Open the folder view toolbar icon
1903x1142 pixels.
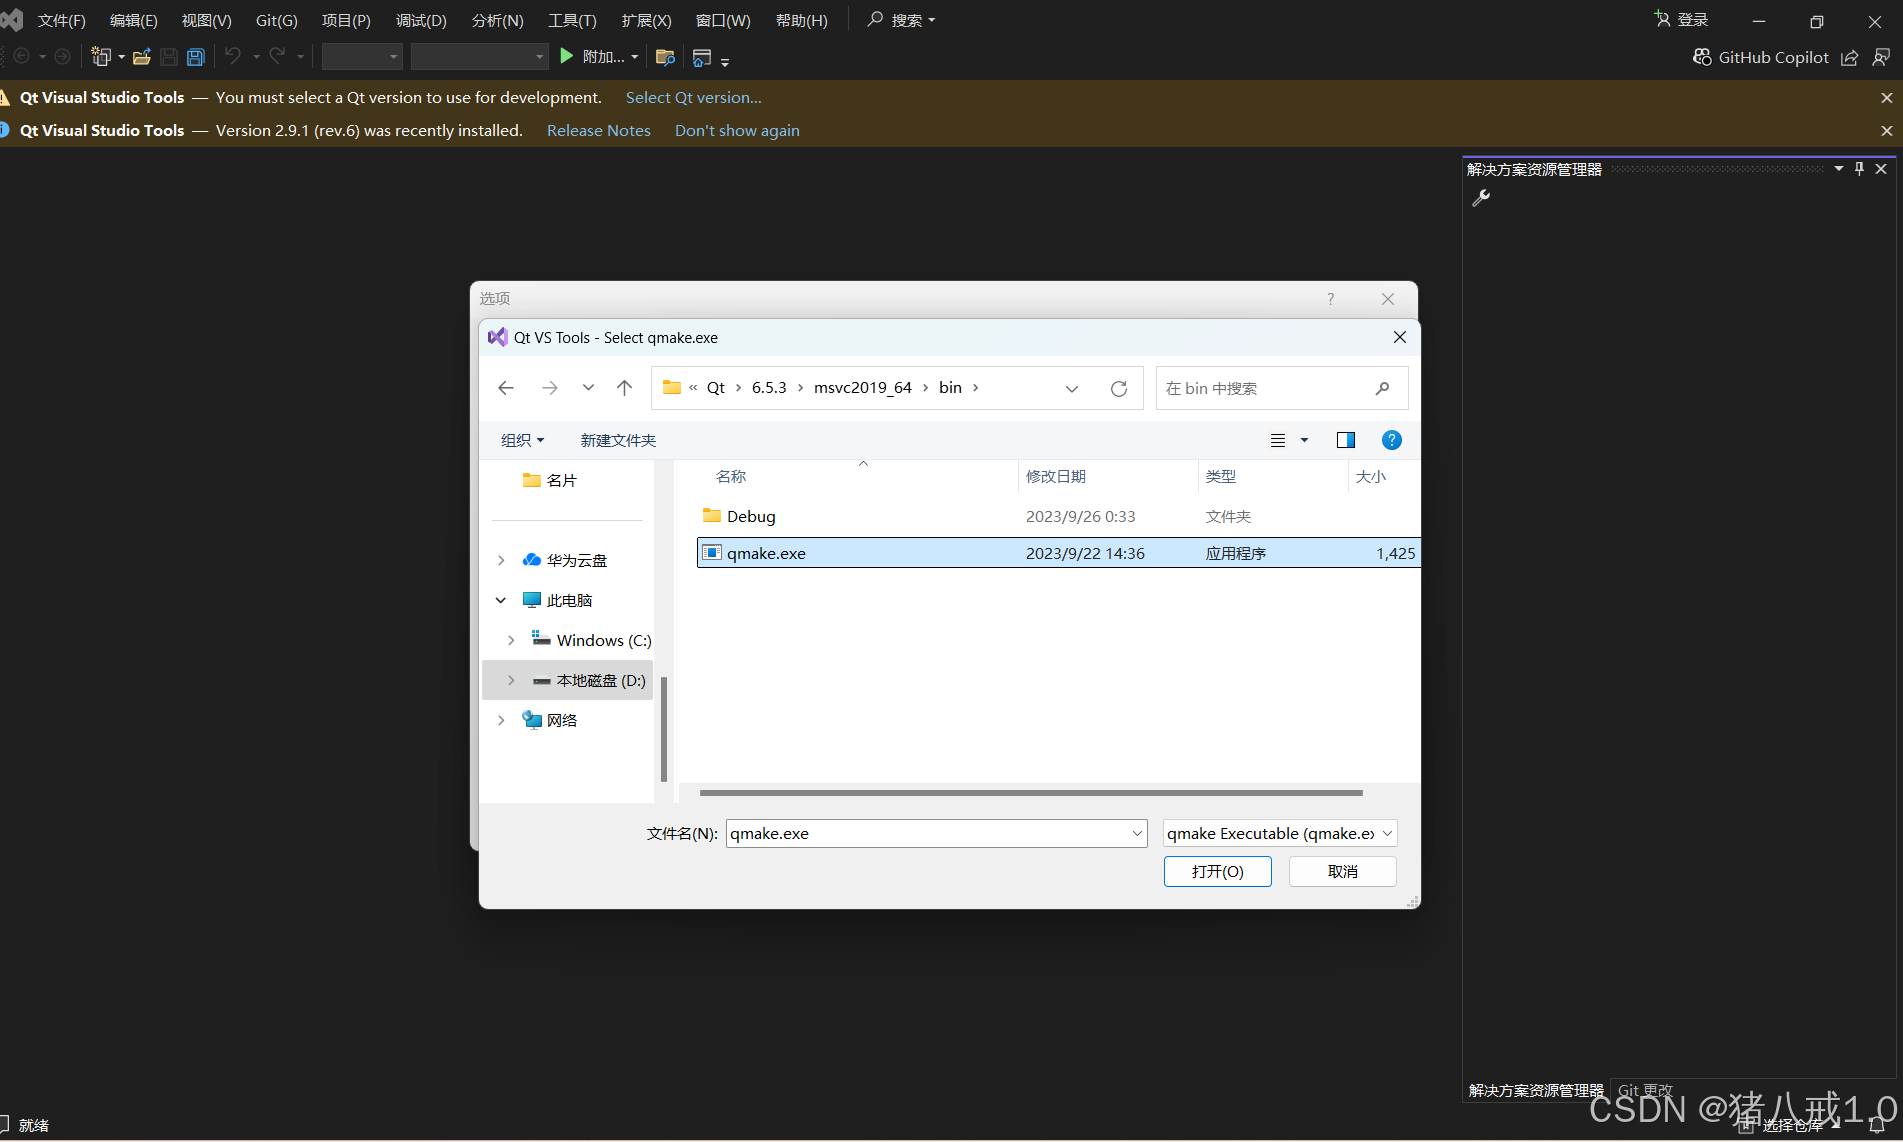point(665,57)
